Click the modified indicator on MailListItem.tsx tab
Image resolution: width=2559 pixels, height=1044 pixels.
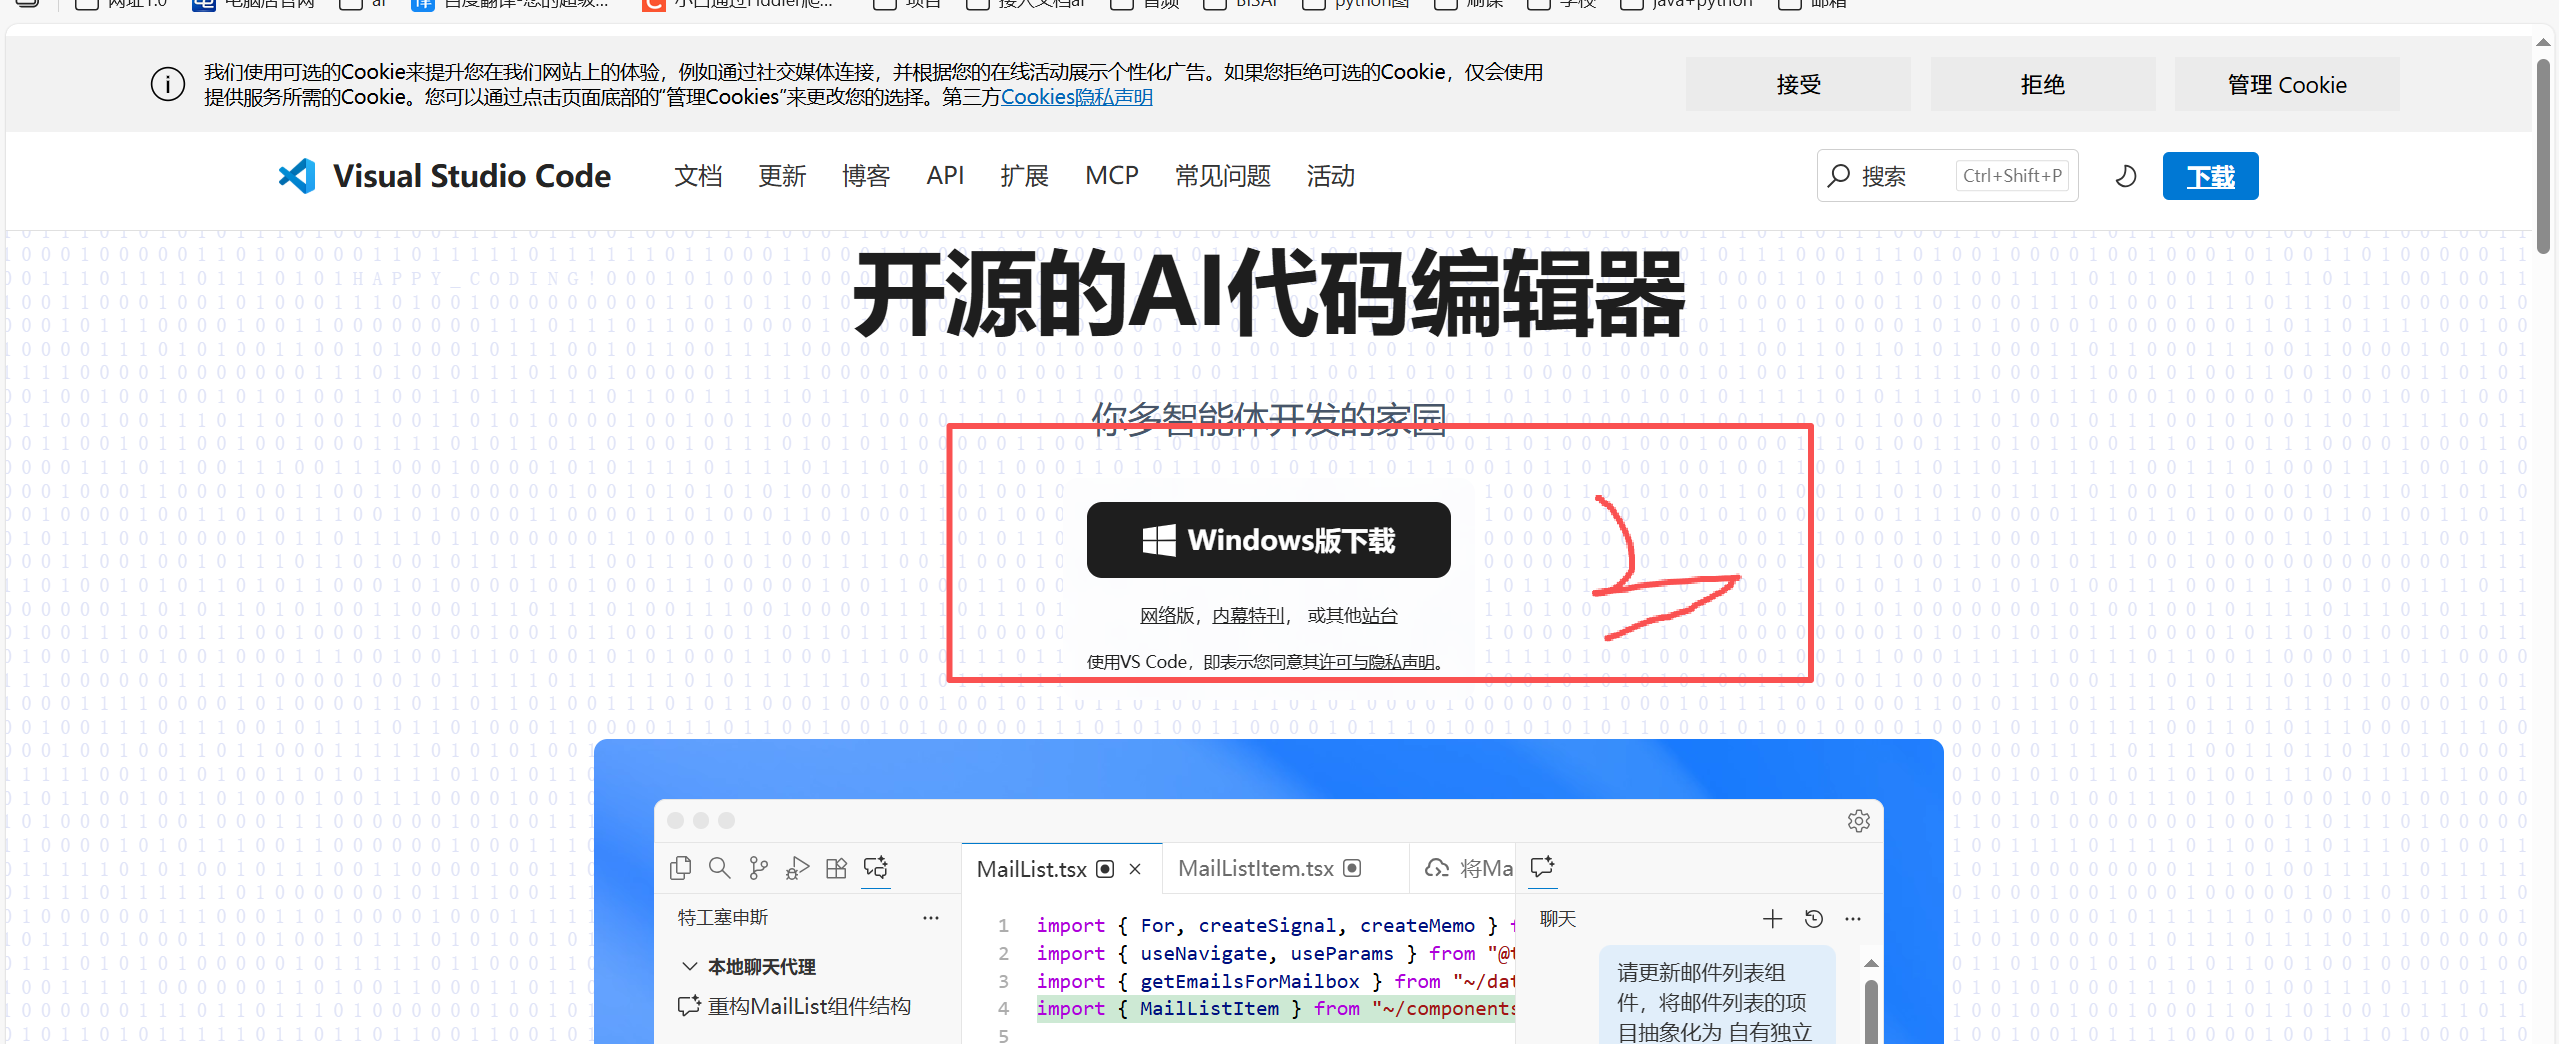point(1352,868)
